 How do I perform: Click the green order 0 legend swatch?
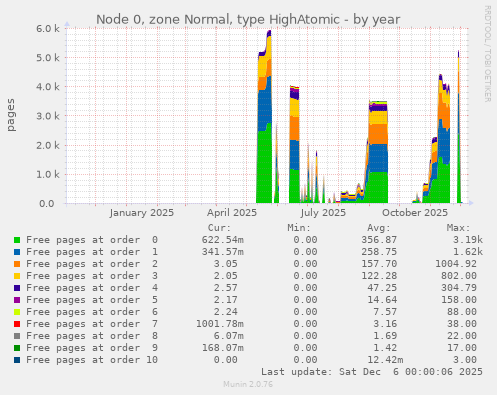point(17,240)
